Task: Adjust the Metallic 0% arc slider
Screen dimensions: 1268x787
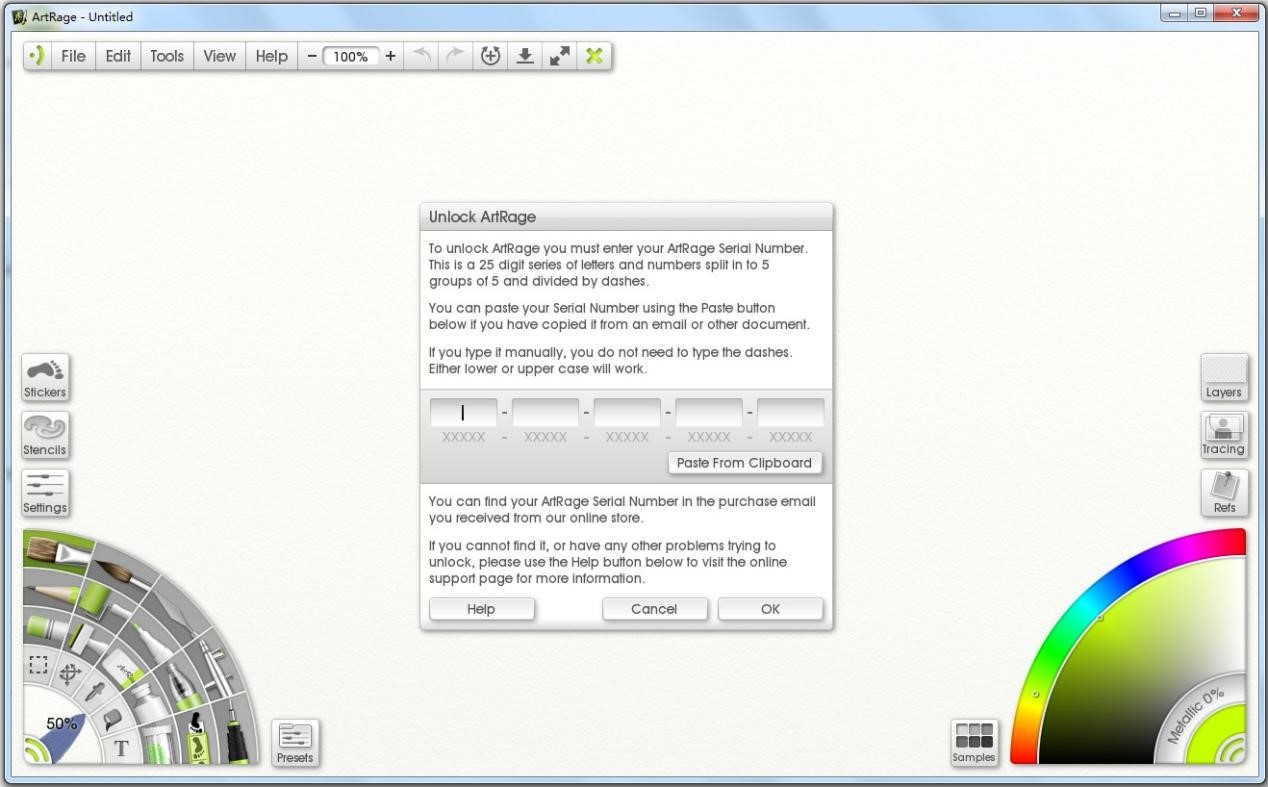Action: click(1197, 716)
